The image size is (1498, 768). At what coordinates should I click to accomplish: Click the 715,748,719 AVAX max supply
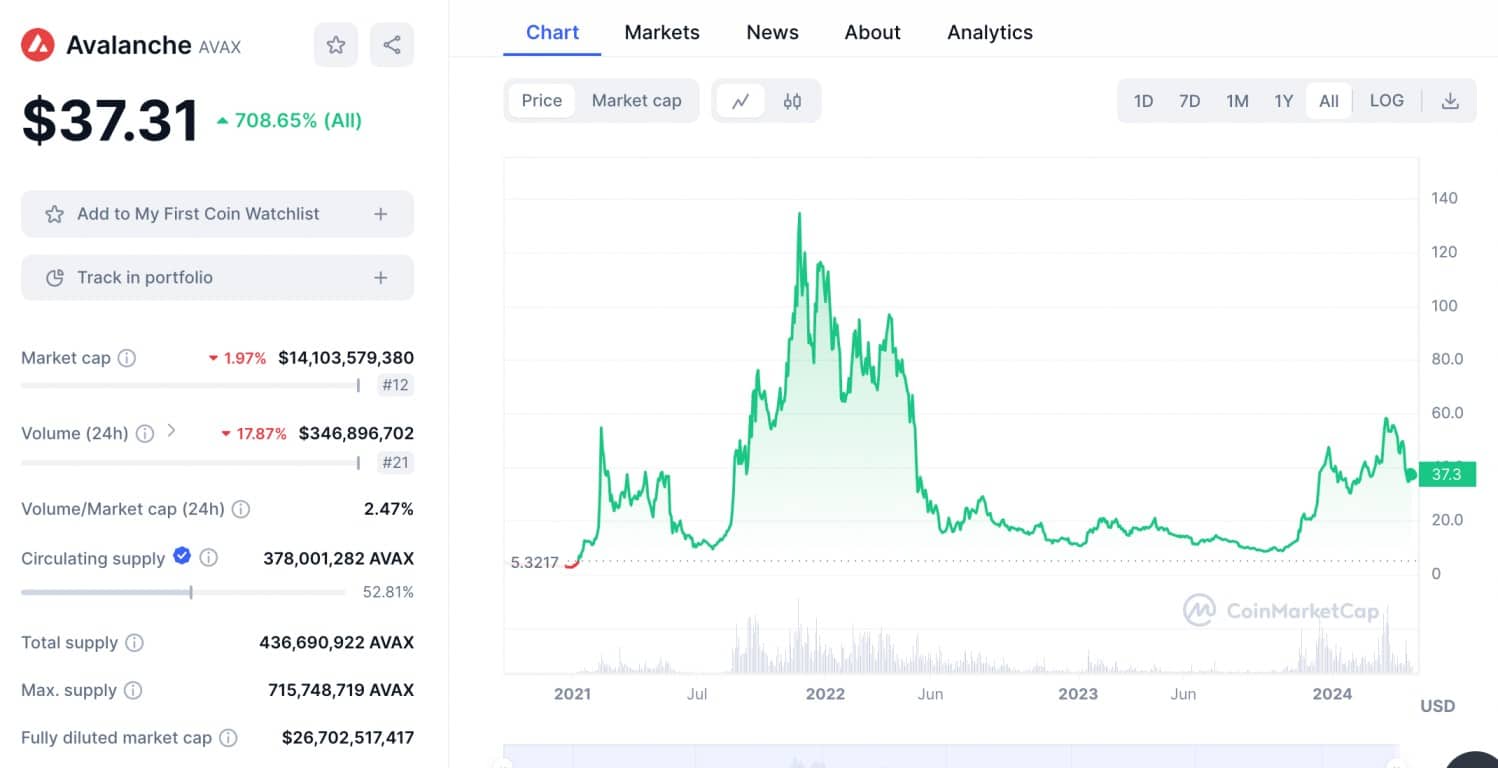pyautogui.click(x=341, y=690)
